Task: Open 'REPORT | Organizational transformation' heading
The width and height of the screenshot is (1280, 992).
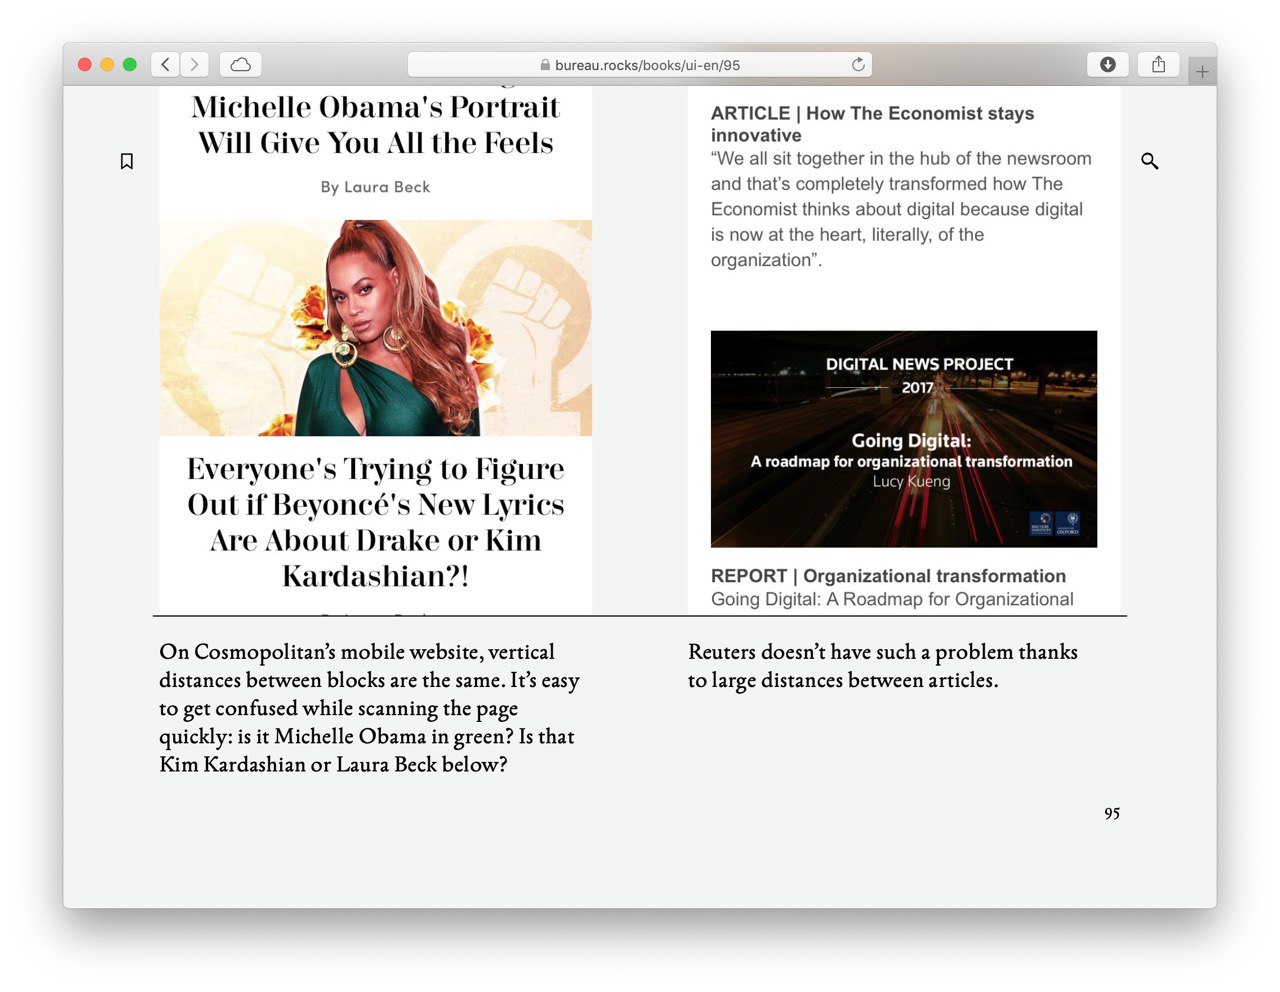Action: tap(888, 576)
